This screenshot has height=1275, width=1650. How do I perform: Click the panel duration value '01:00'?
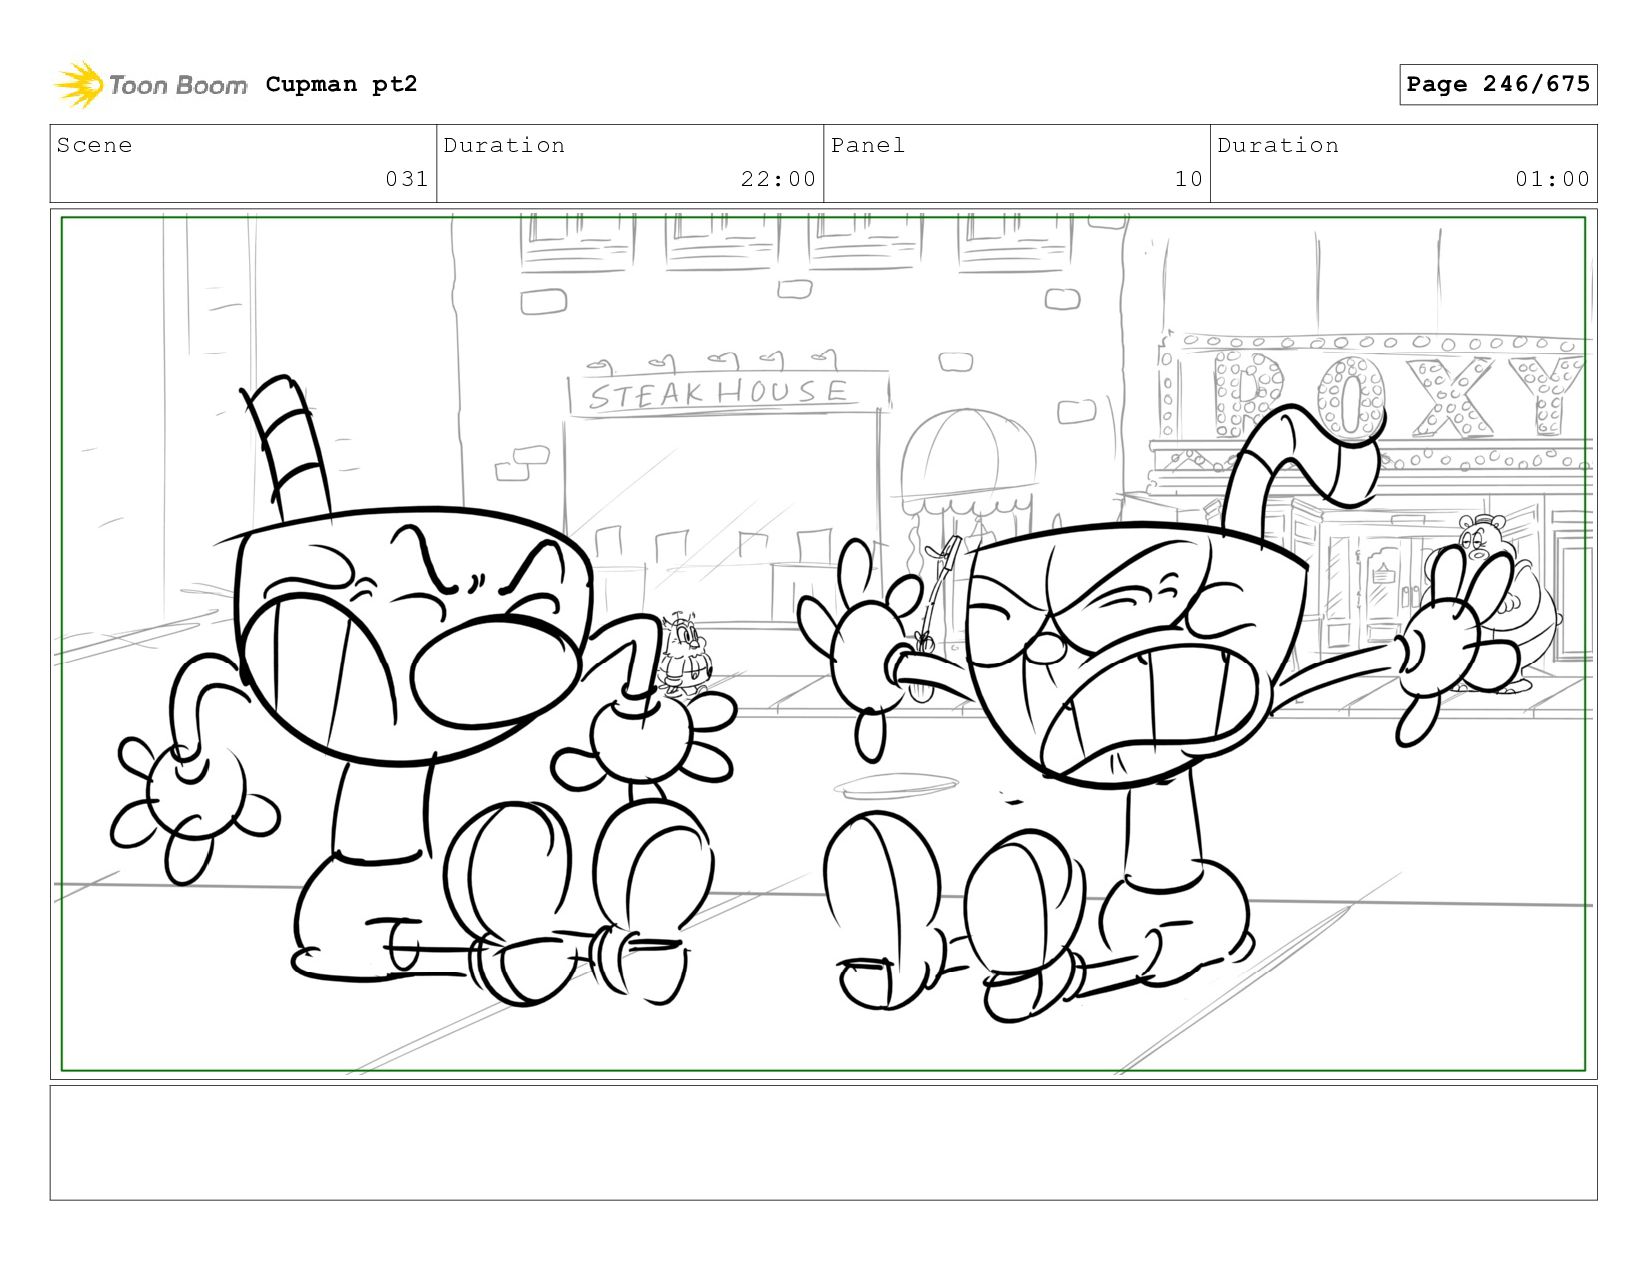(1552, 179)
